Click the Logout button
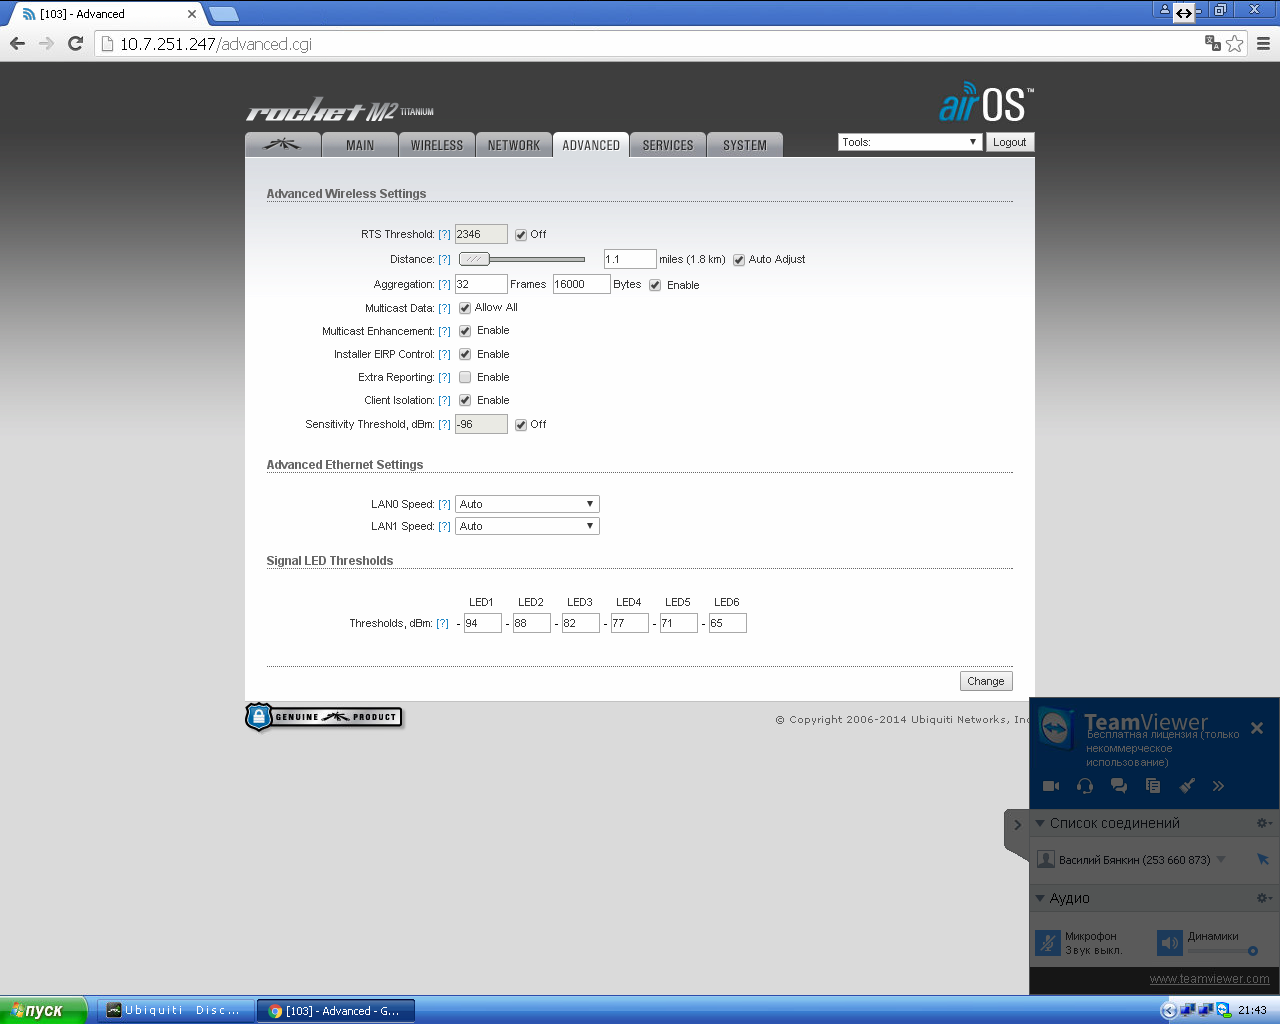 [1010, 142]
